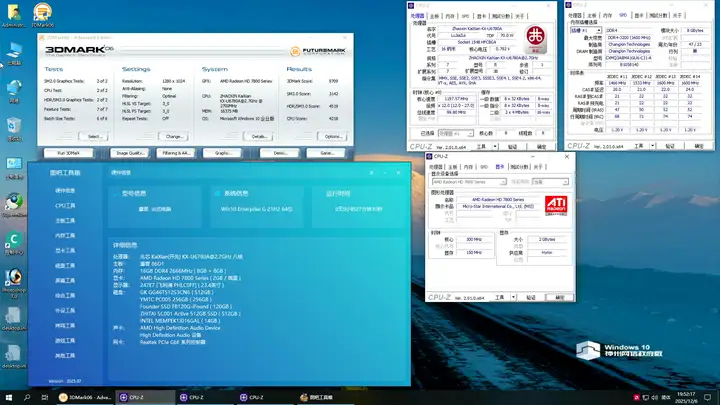Select the Network (网络) desktop icon
Screen dimensions: 720x405
coord(14,91)
